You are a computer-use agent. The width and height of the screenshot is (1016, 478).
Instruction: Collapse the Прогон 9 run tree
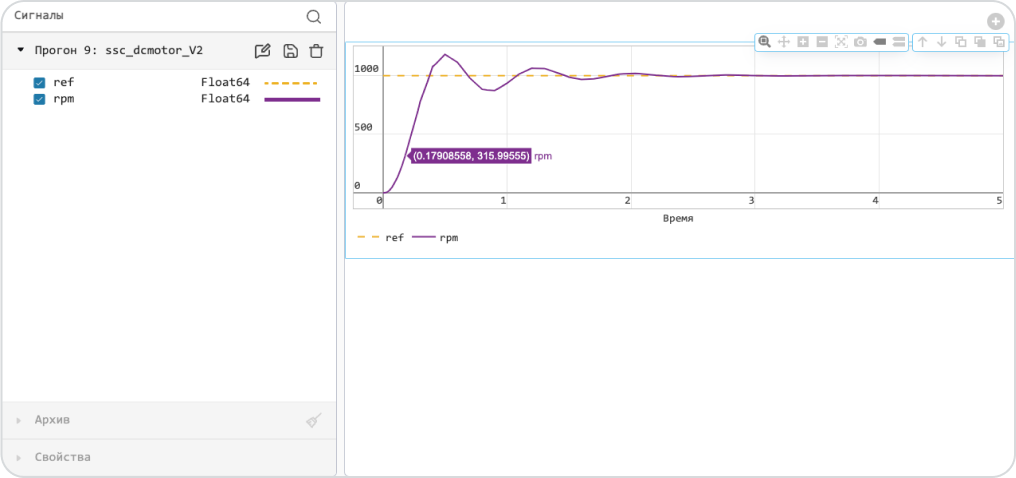(21, 49)
